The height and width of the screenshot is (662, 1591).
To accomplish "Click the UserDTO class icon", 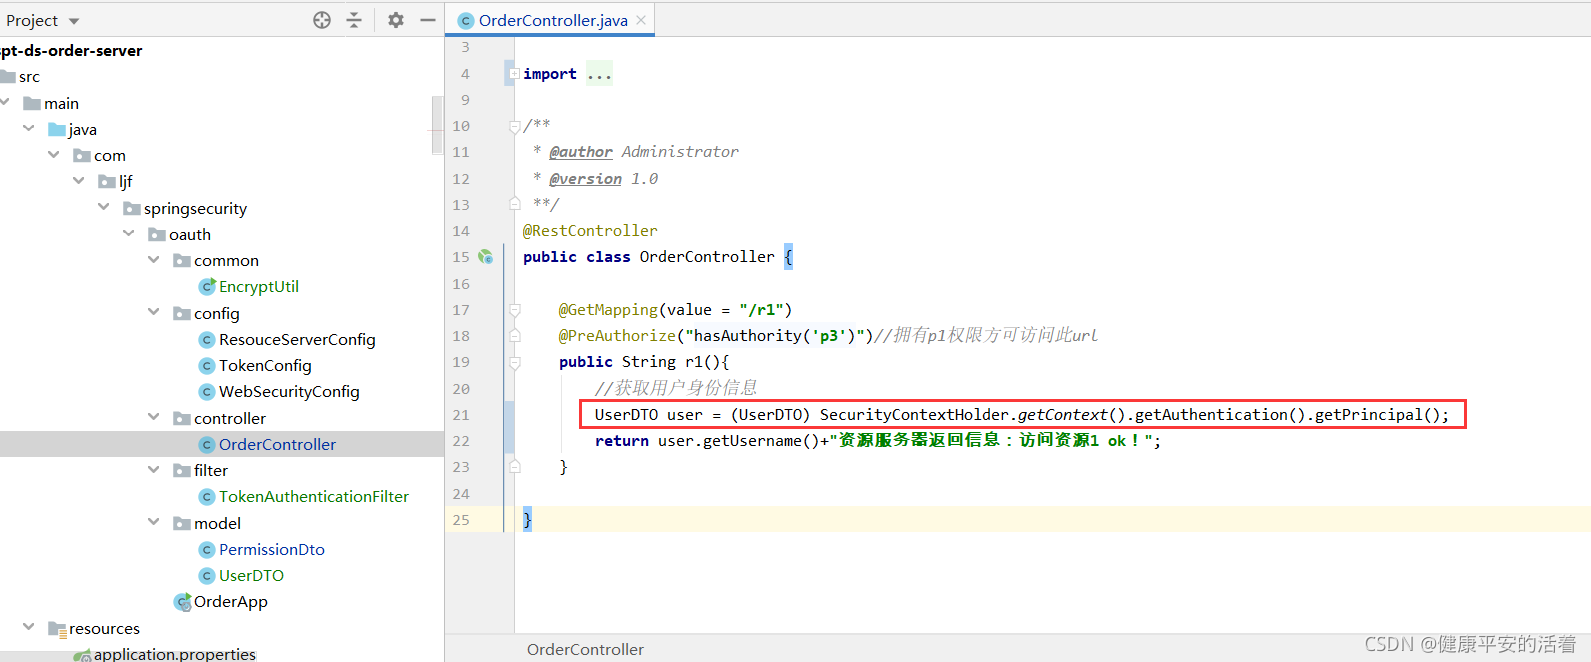I will (207, 575).
